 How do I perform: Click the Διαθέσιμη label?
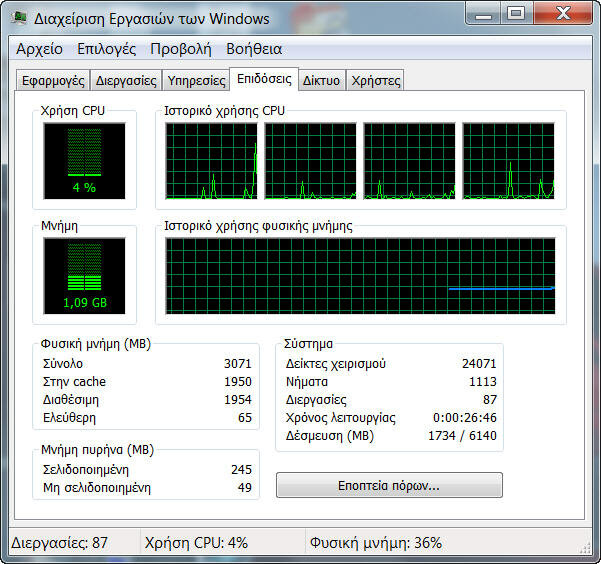[x=71, y=400]
